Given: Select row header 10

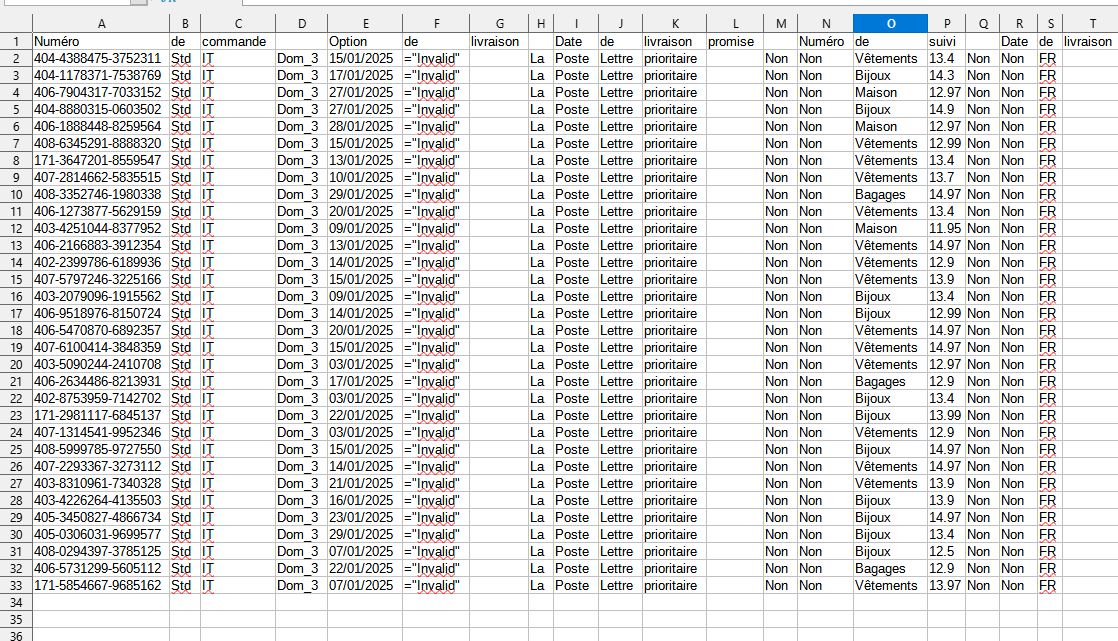Looking at the screenshot, I should [x=16, y=195].
